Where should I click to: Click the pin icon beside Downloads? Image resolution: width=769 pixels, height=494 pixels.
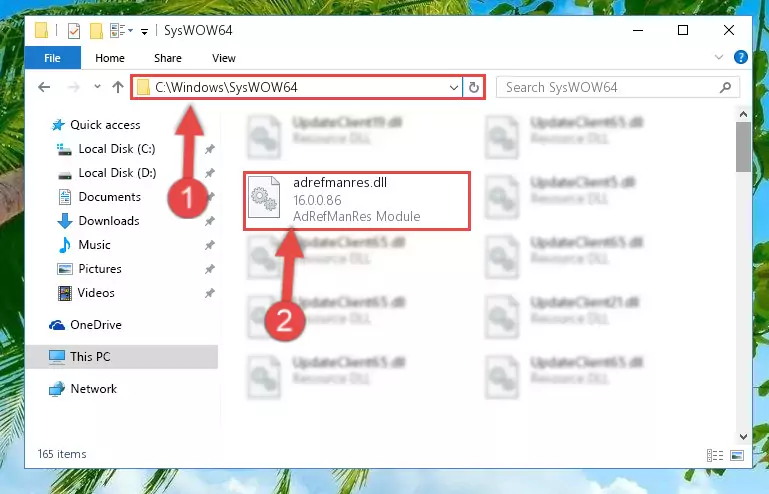coord(209,221)
